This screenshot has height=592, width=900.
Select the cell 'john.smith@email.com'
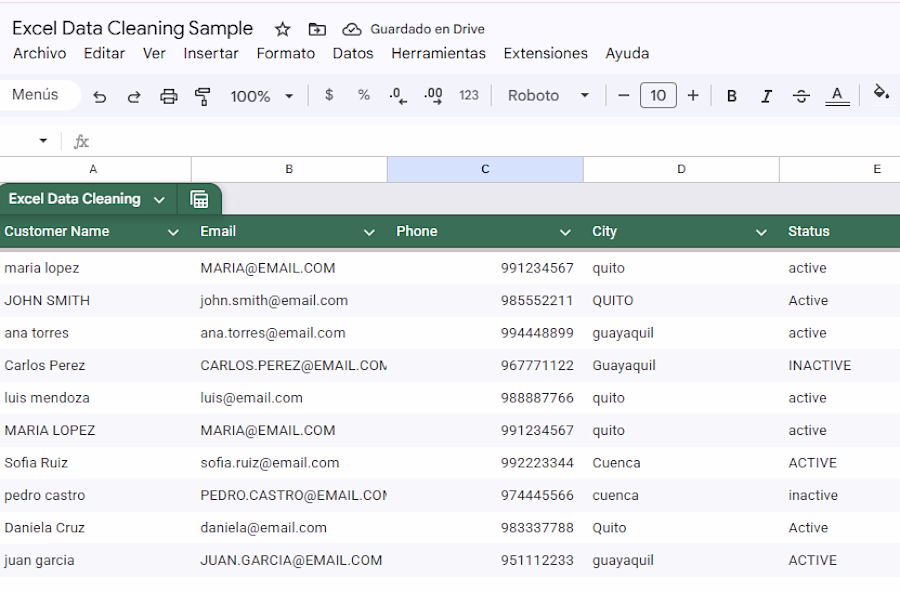[289, 300]
